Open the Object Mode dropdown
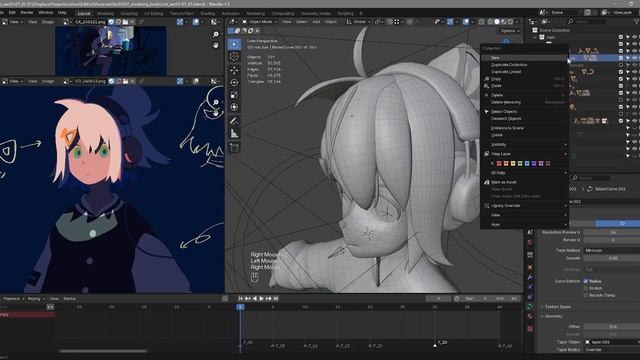Image resolution: width=640 pixels, height=360 pixels. [259, 22]
